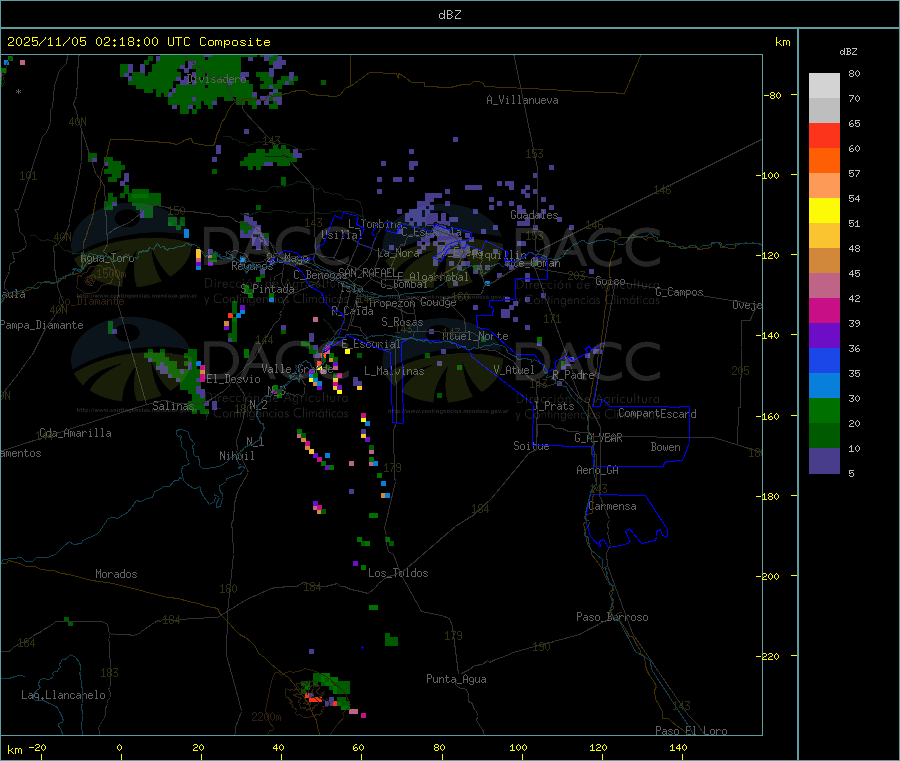
Task: Click the dBZ title at top center
Action: click(449, 14)
